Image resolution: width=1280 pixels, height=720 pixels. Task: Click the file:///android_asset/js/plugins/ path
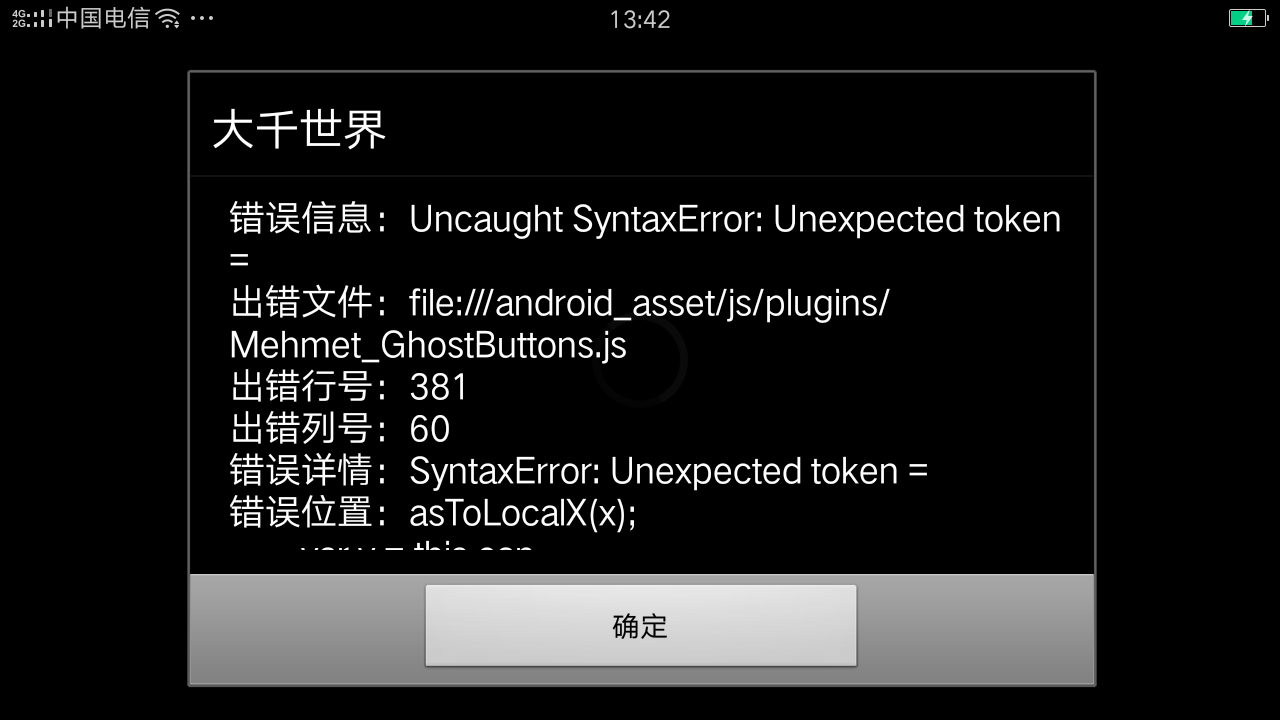click(649, 303)
